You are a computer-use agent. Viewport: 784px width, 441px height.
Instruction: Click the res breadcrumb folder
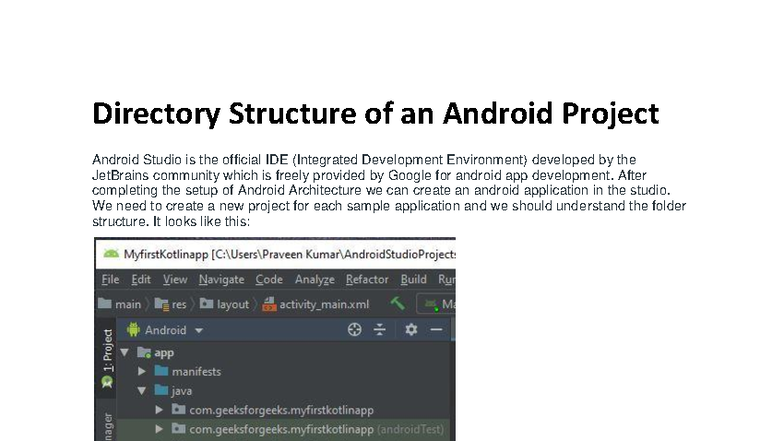pyautogui.click(x=170, y=304)
